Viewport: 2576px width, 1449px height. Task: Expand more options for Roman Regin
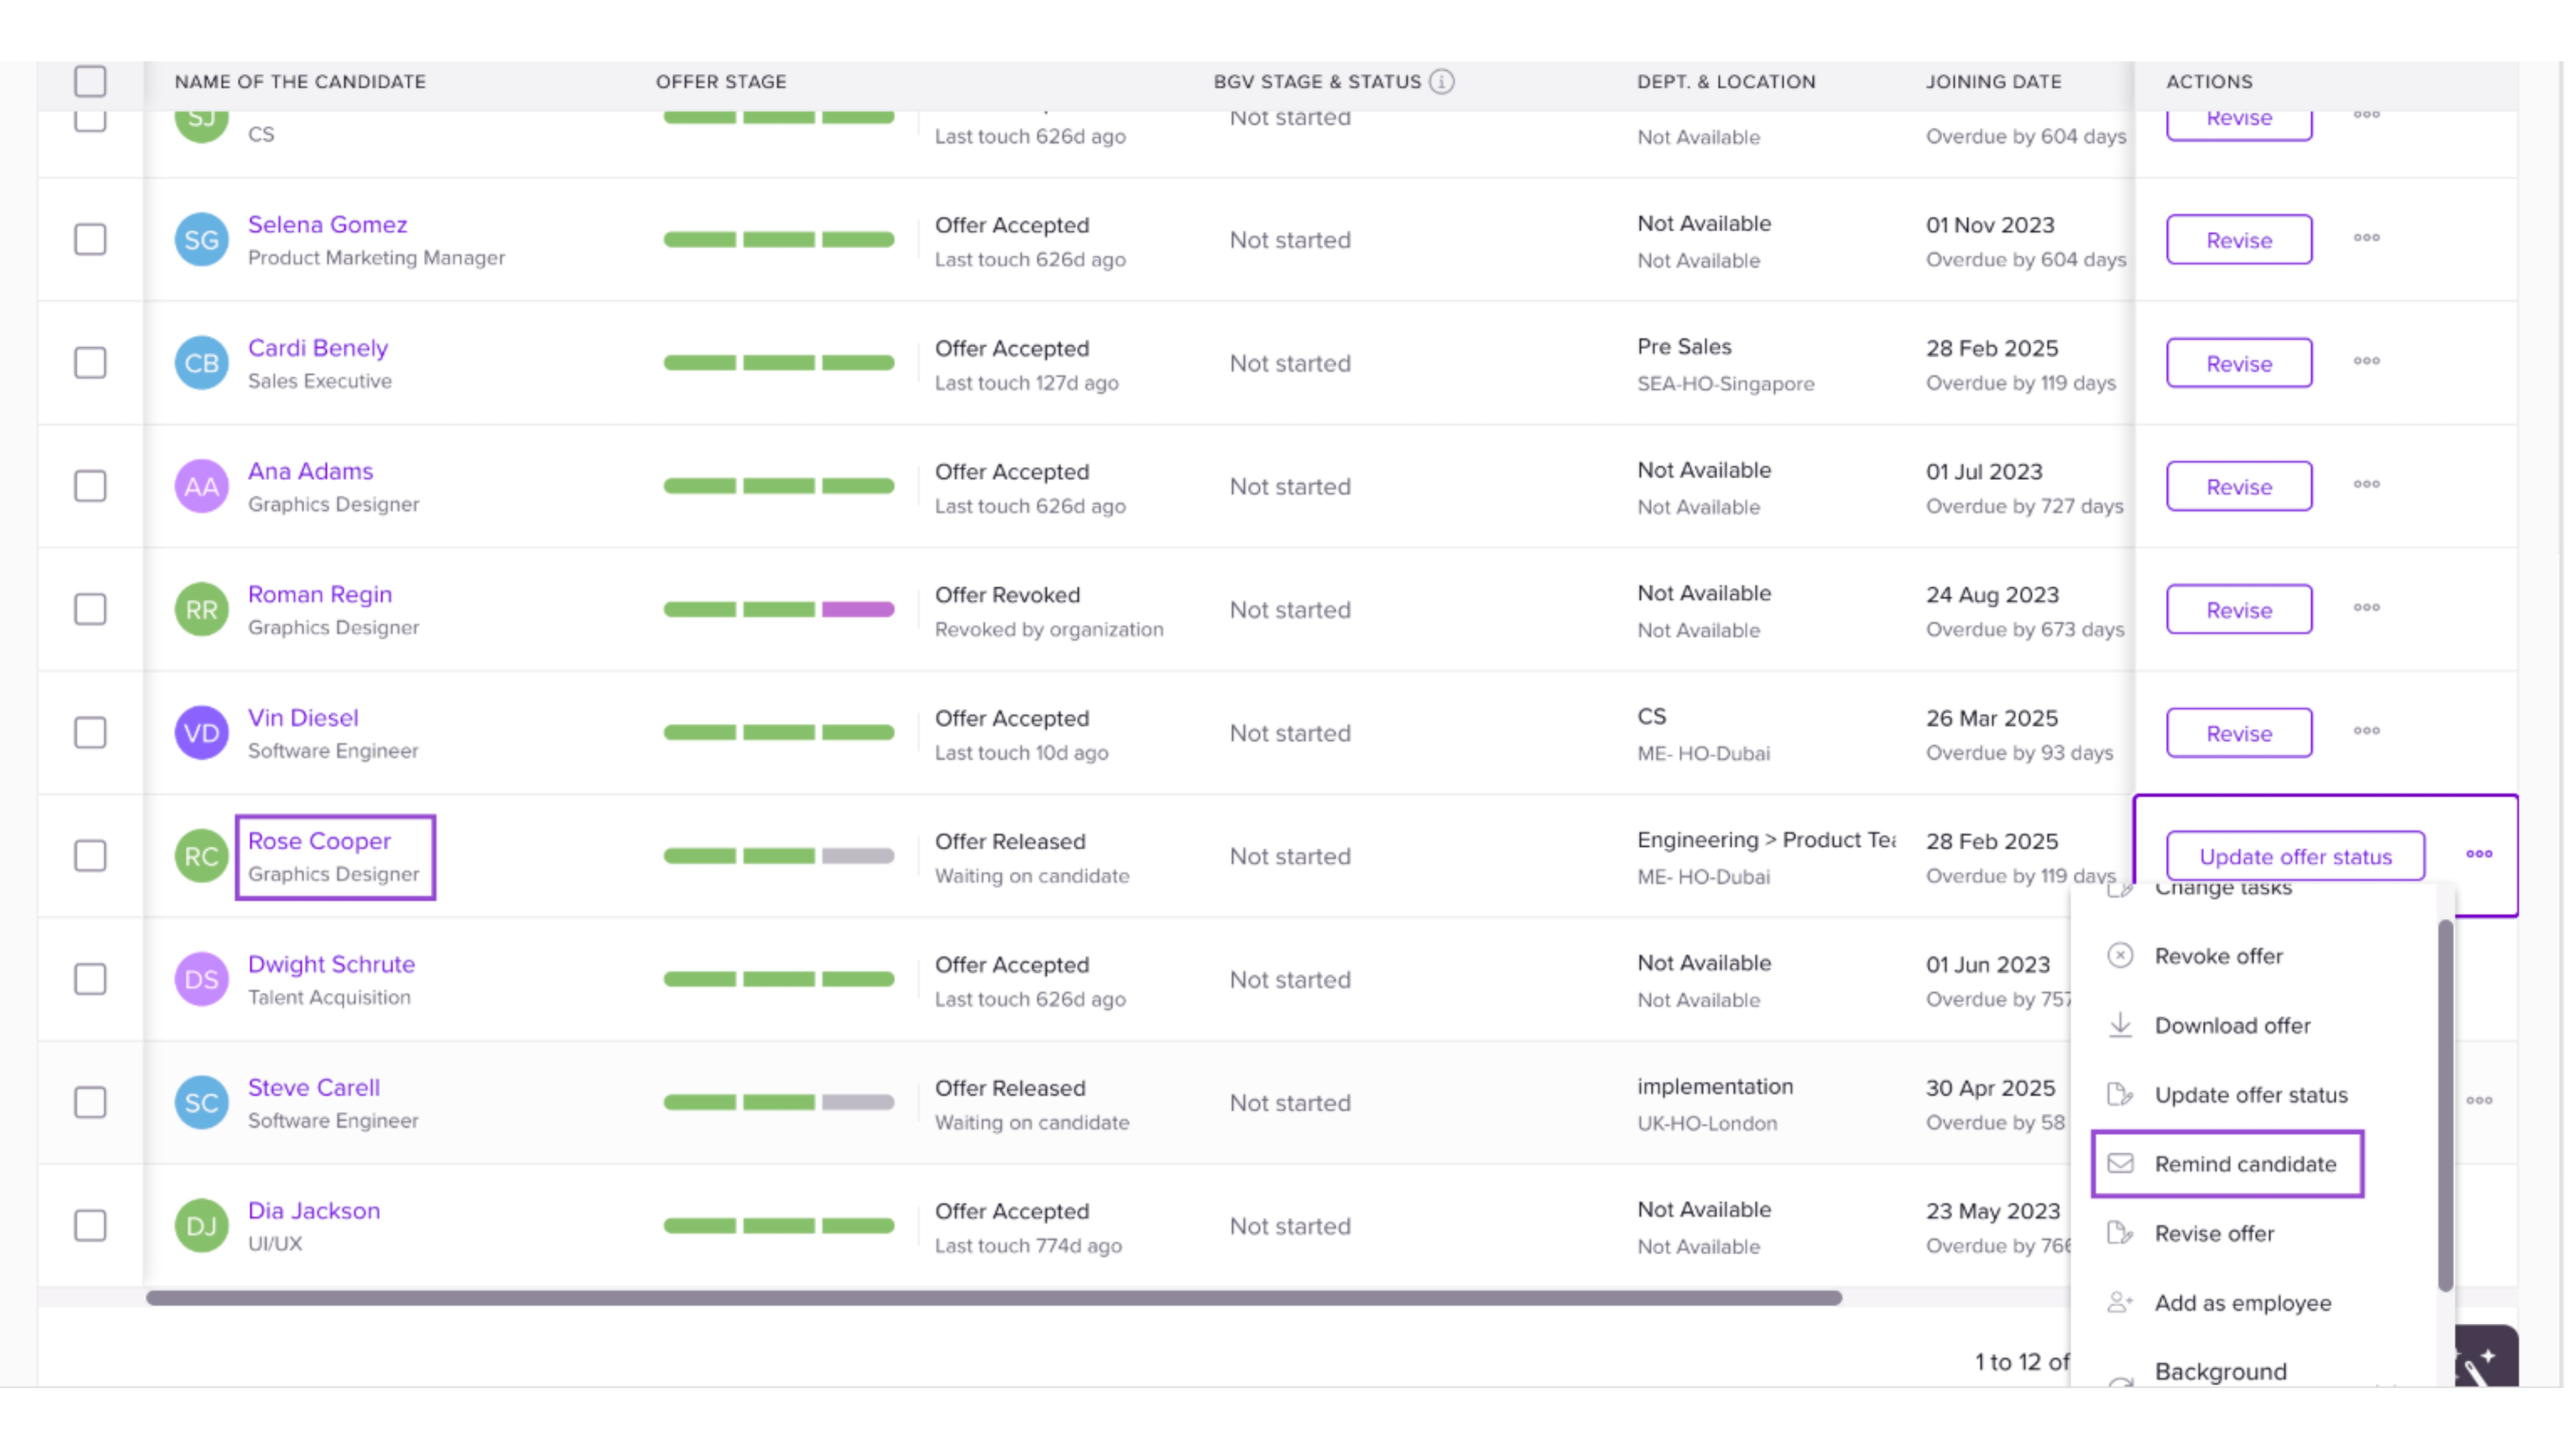[2366, 608]
